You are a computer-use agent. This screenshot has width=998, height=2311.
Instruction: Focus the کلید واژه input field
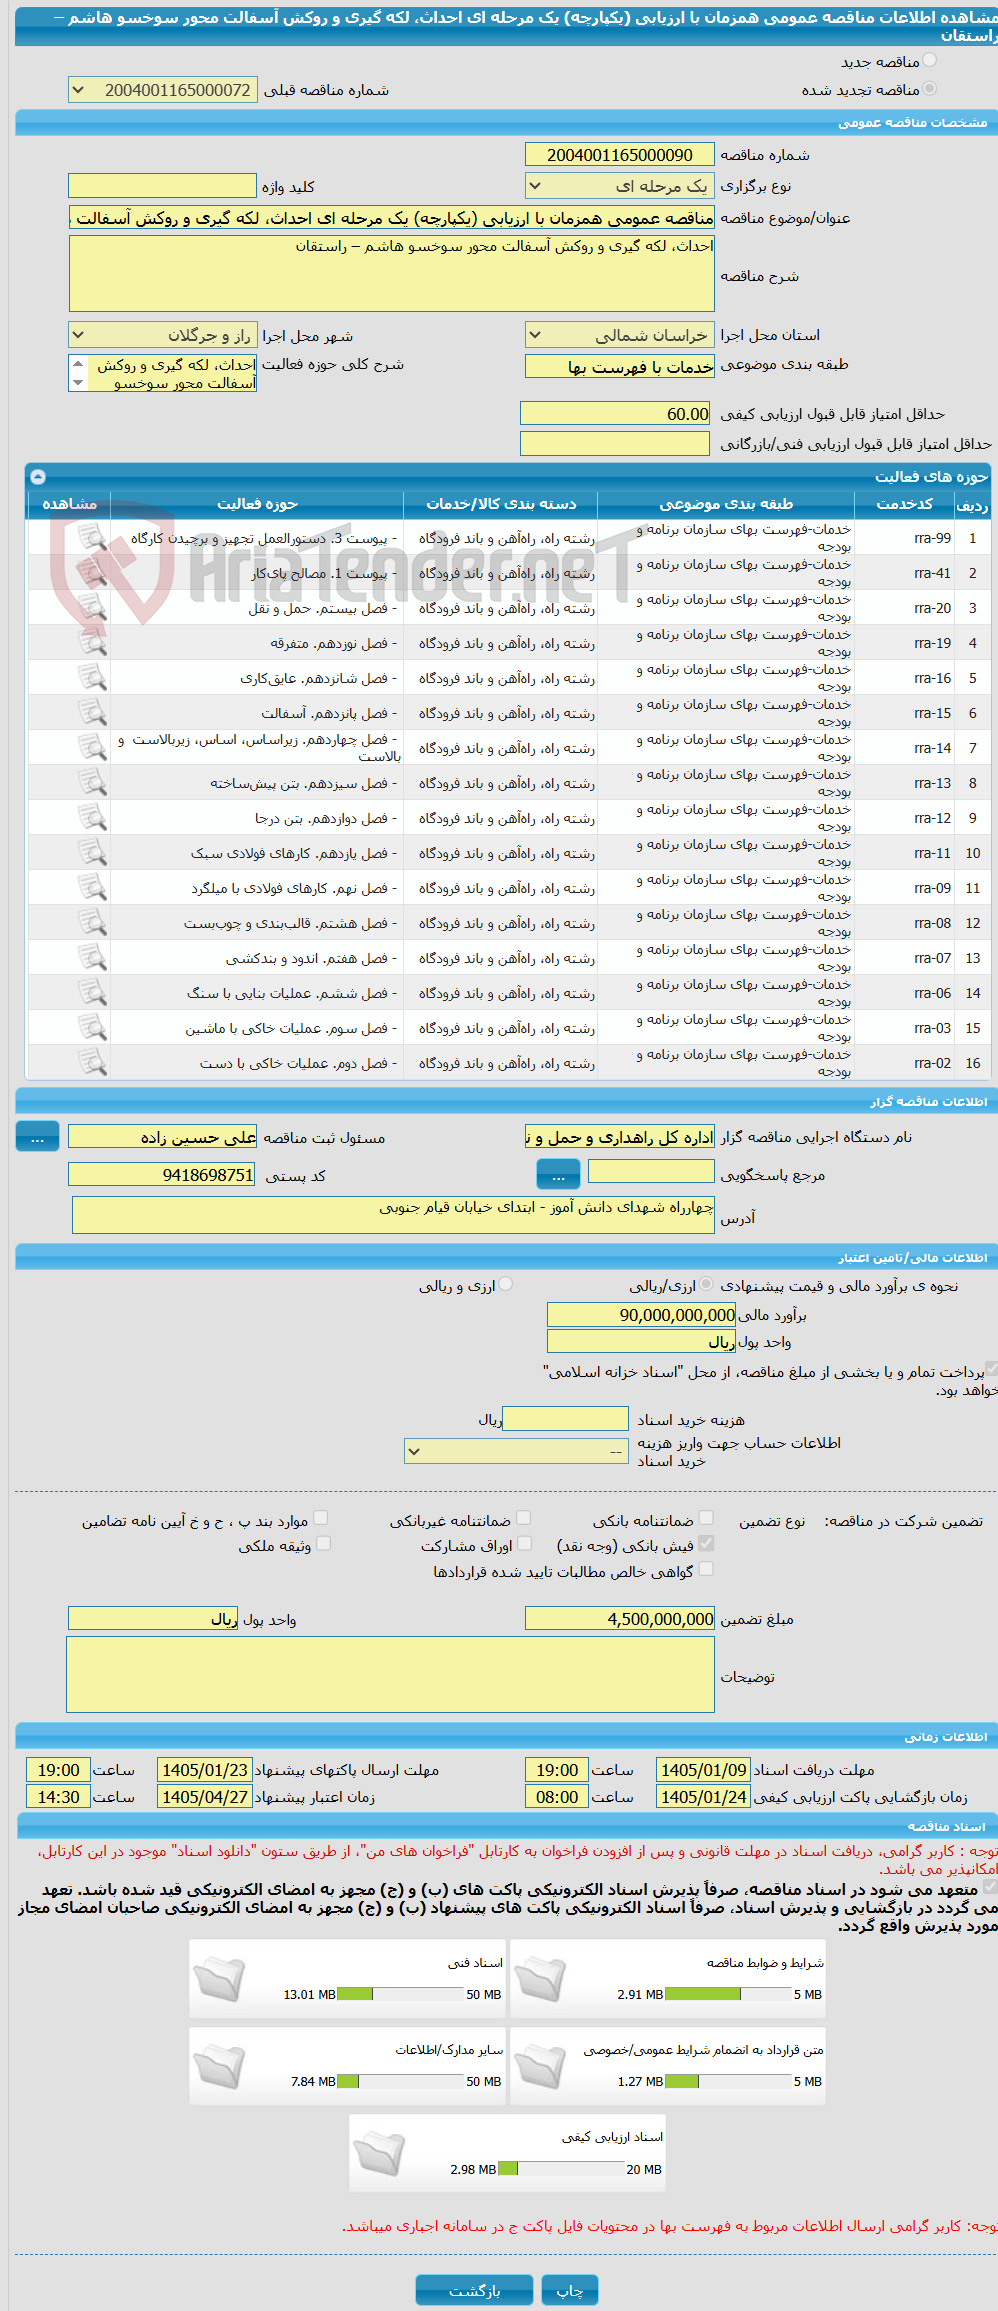163,186
